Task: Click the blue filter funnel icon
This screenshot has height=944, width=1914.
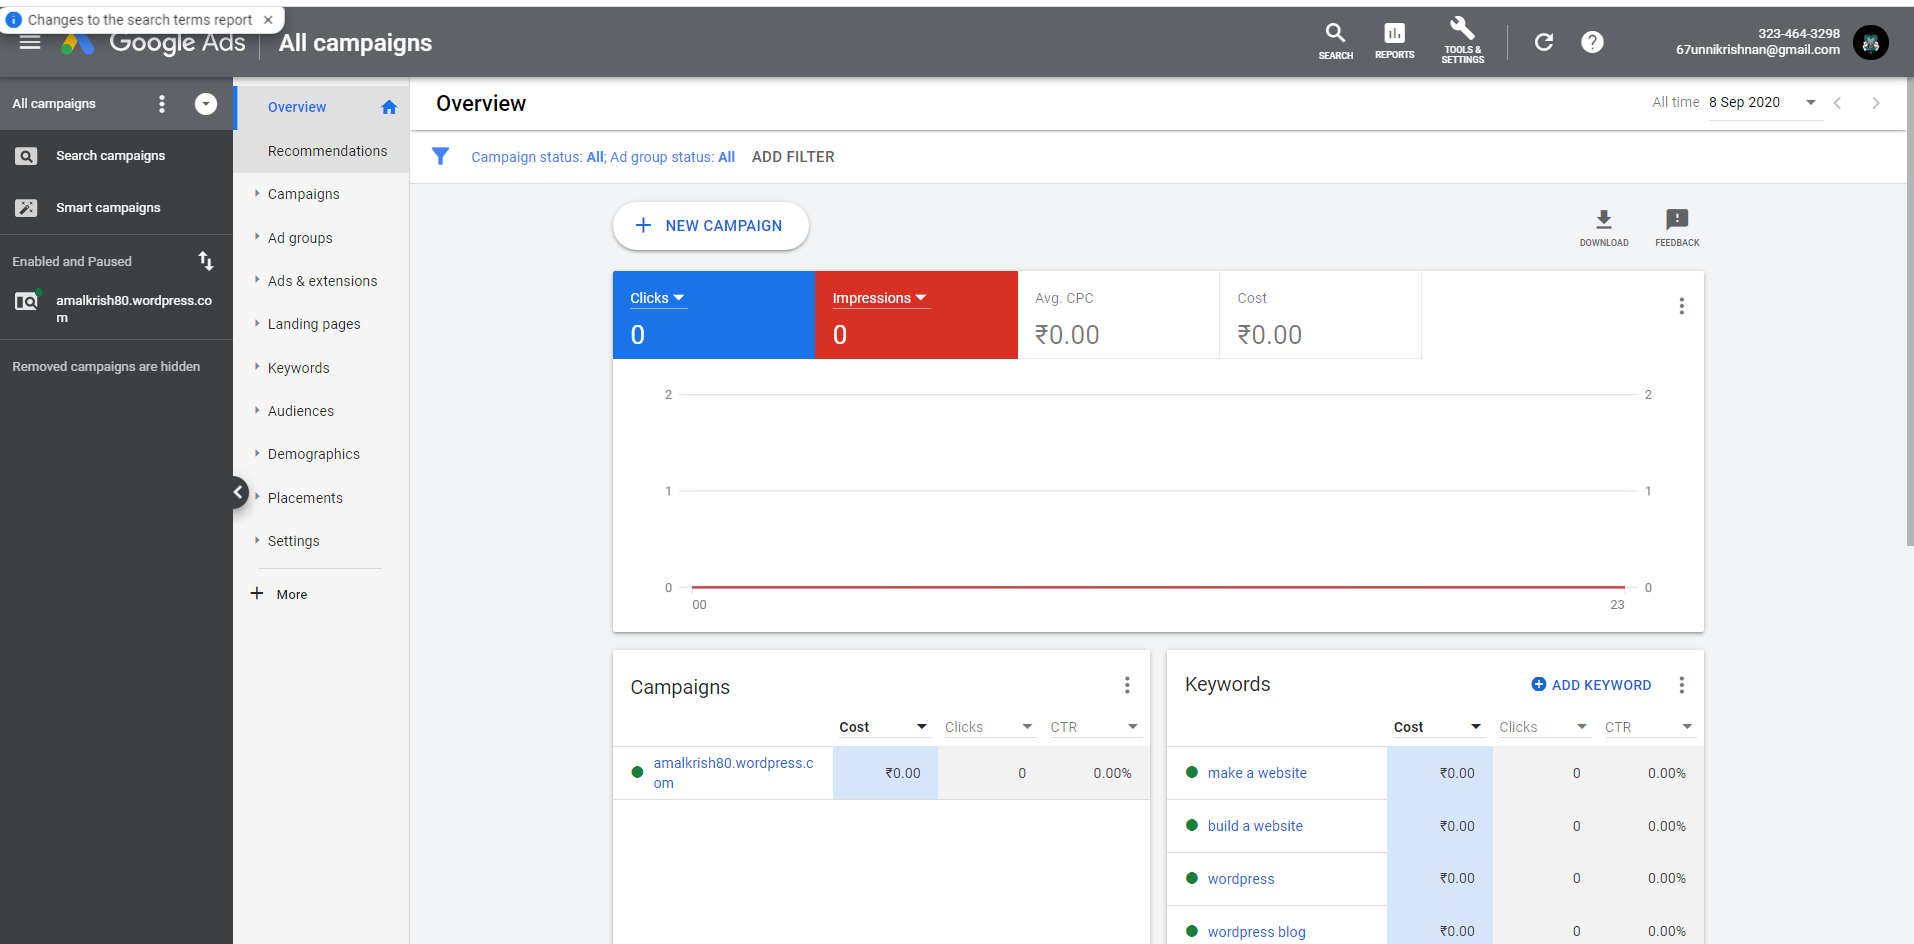Action: point(440,156)
